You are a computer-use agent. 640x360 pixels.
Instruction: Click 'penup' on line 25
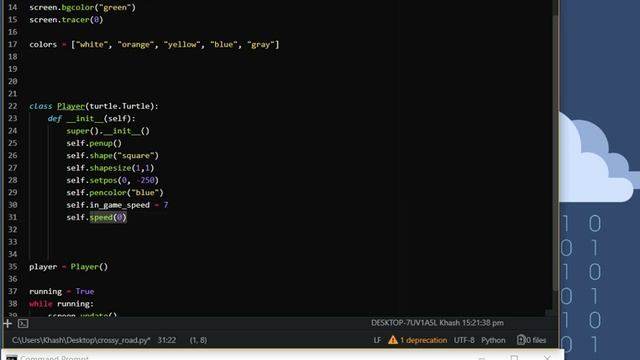pyautogui.click(x=101, y=143)
